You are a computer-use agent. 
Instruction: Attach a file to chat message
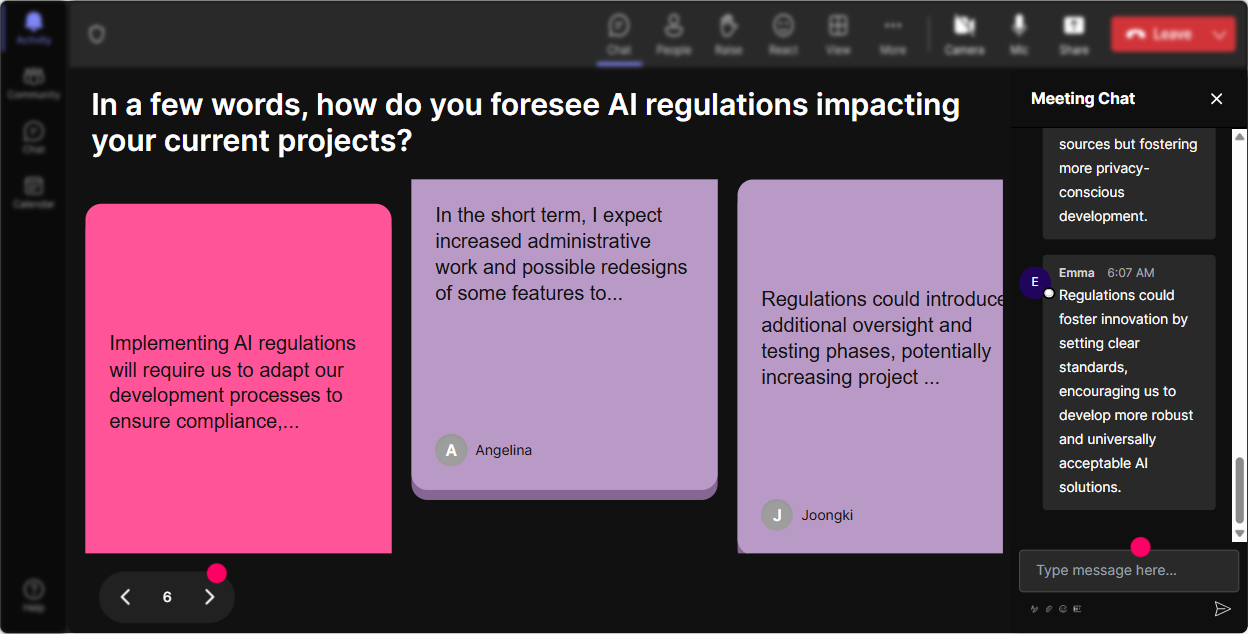[x=1049, y=608]
